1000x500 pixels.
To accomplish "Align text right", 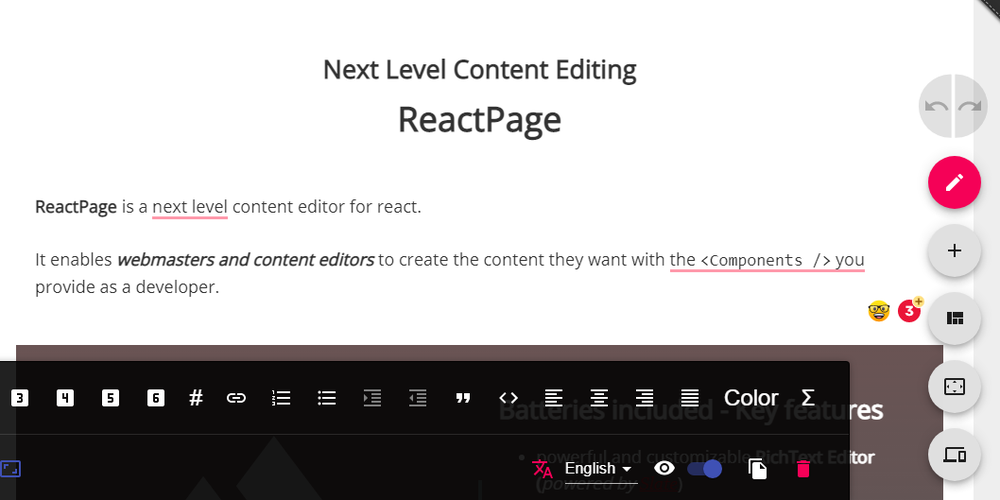I will [x=644, y=399].
